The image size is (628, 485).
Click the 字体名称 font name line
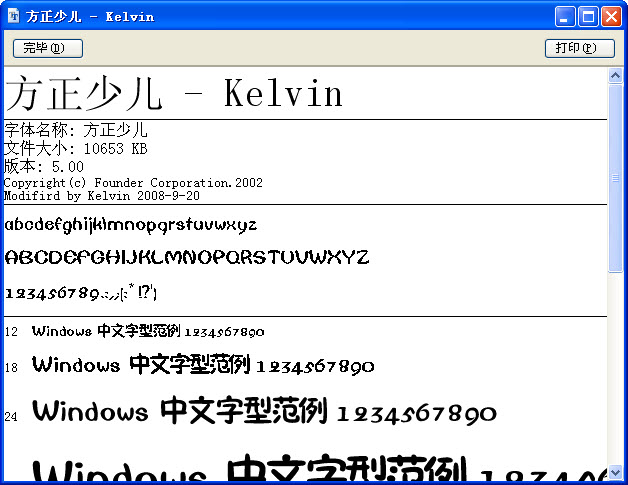[76, 130]
